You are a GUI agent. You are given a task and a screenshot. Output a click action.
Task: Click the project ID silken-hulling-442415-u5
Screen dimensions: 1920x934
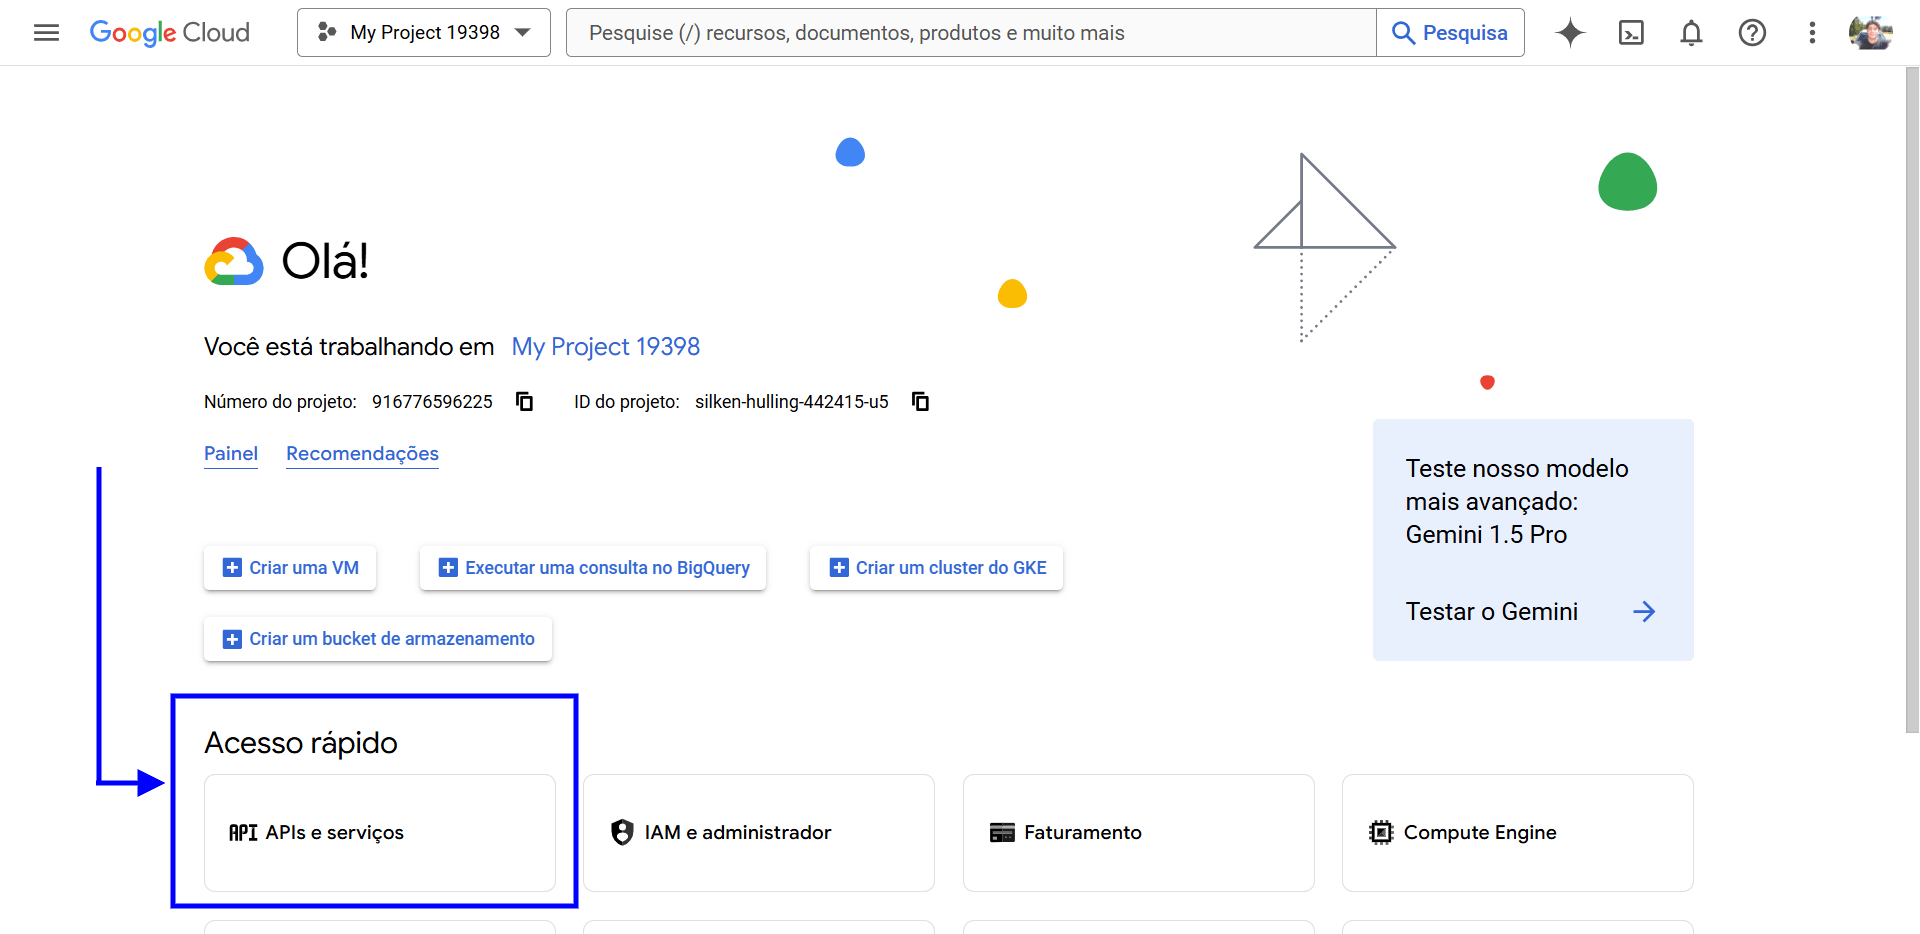coord(792,402)
